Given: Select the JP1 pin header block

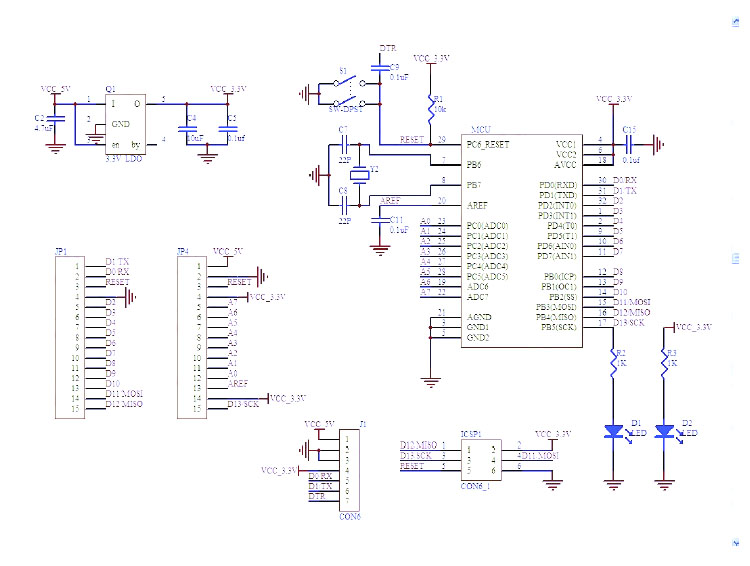Looking at the screenshot, I should [x=70, y=336].
